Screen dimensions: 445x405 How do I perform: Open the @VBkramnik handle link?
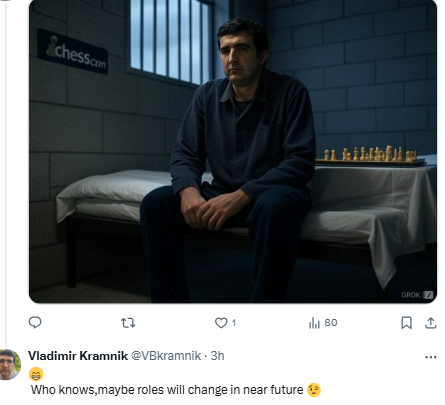(x=166, y=356)
